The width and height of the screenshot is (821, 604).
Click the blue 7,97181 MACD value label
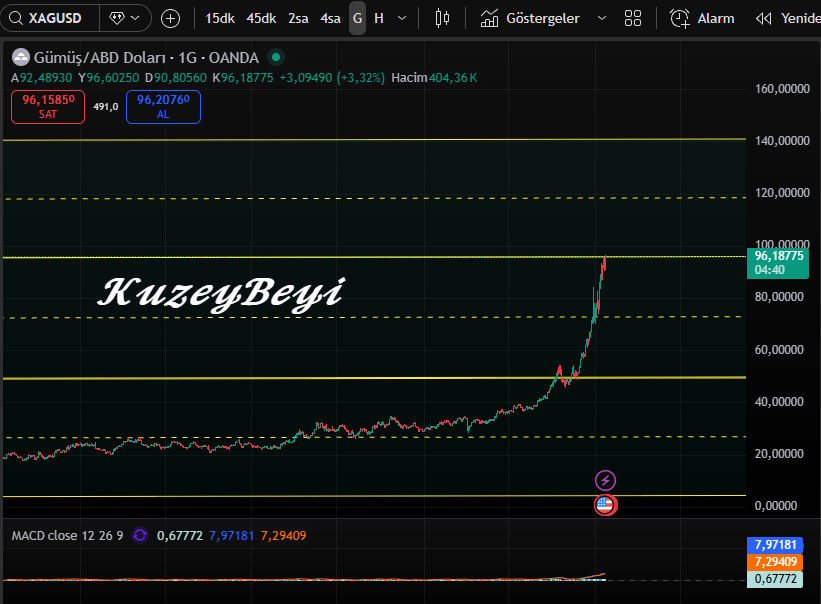point(776,545)
